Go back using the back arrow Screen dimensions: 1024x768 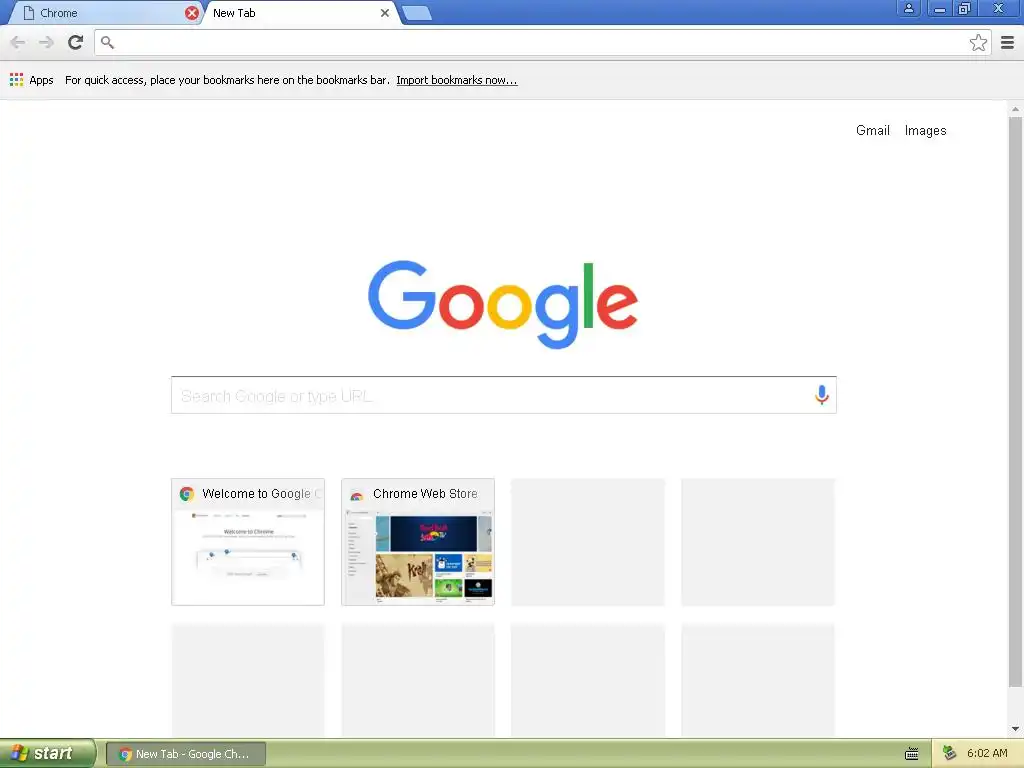(18, 42)
